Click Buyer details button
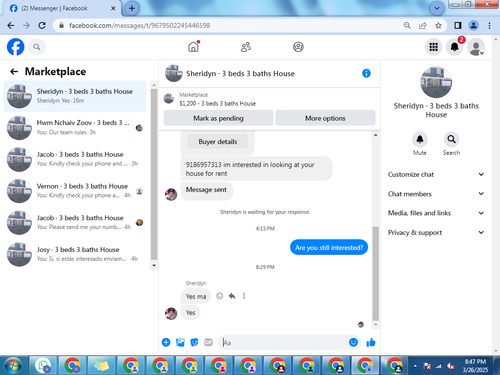This screenshot has width=500, height=375. (218, 142)
